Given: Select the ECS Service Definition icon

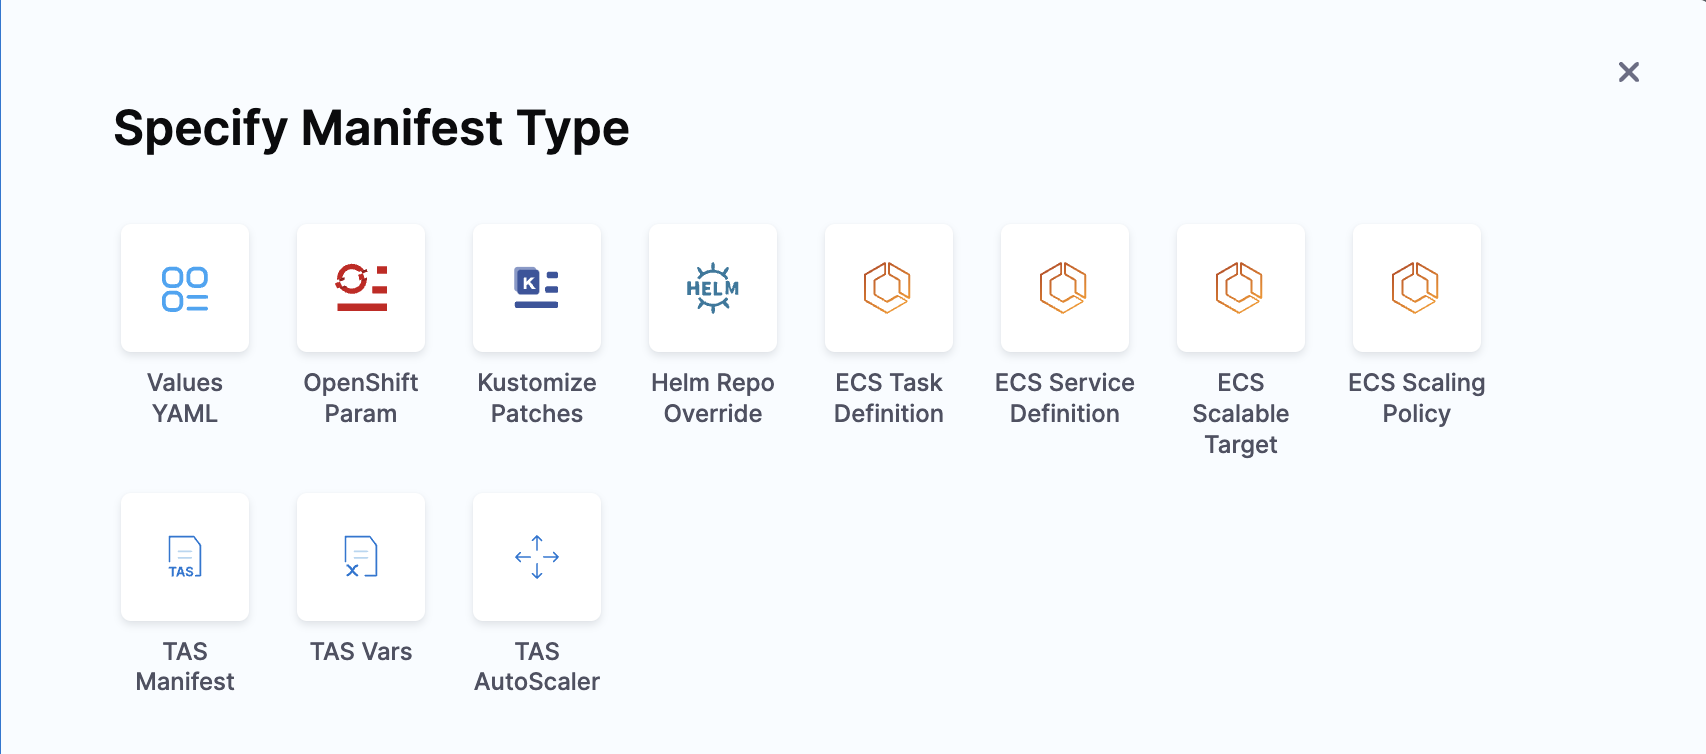Looking at the screenshot, I should click(1065, 288).
